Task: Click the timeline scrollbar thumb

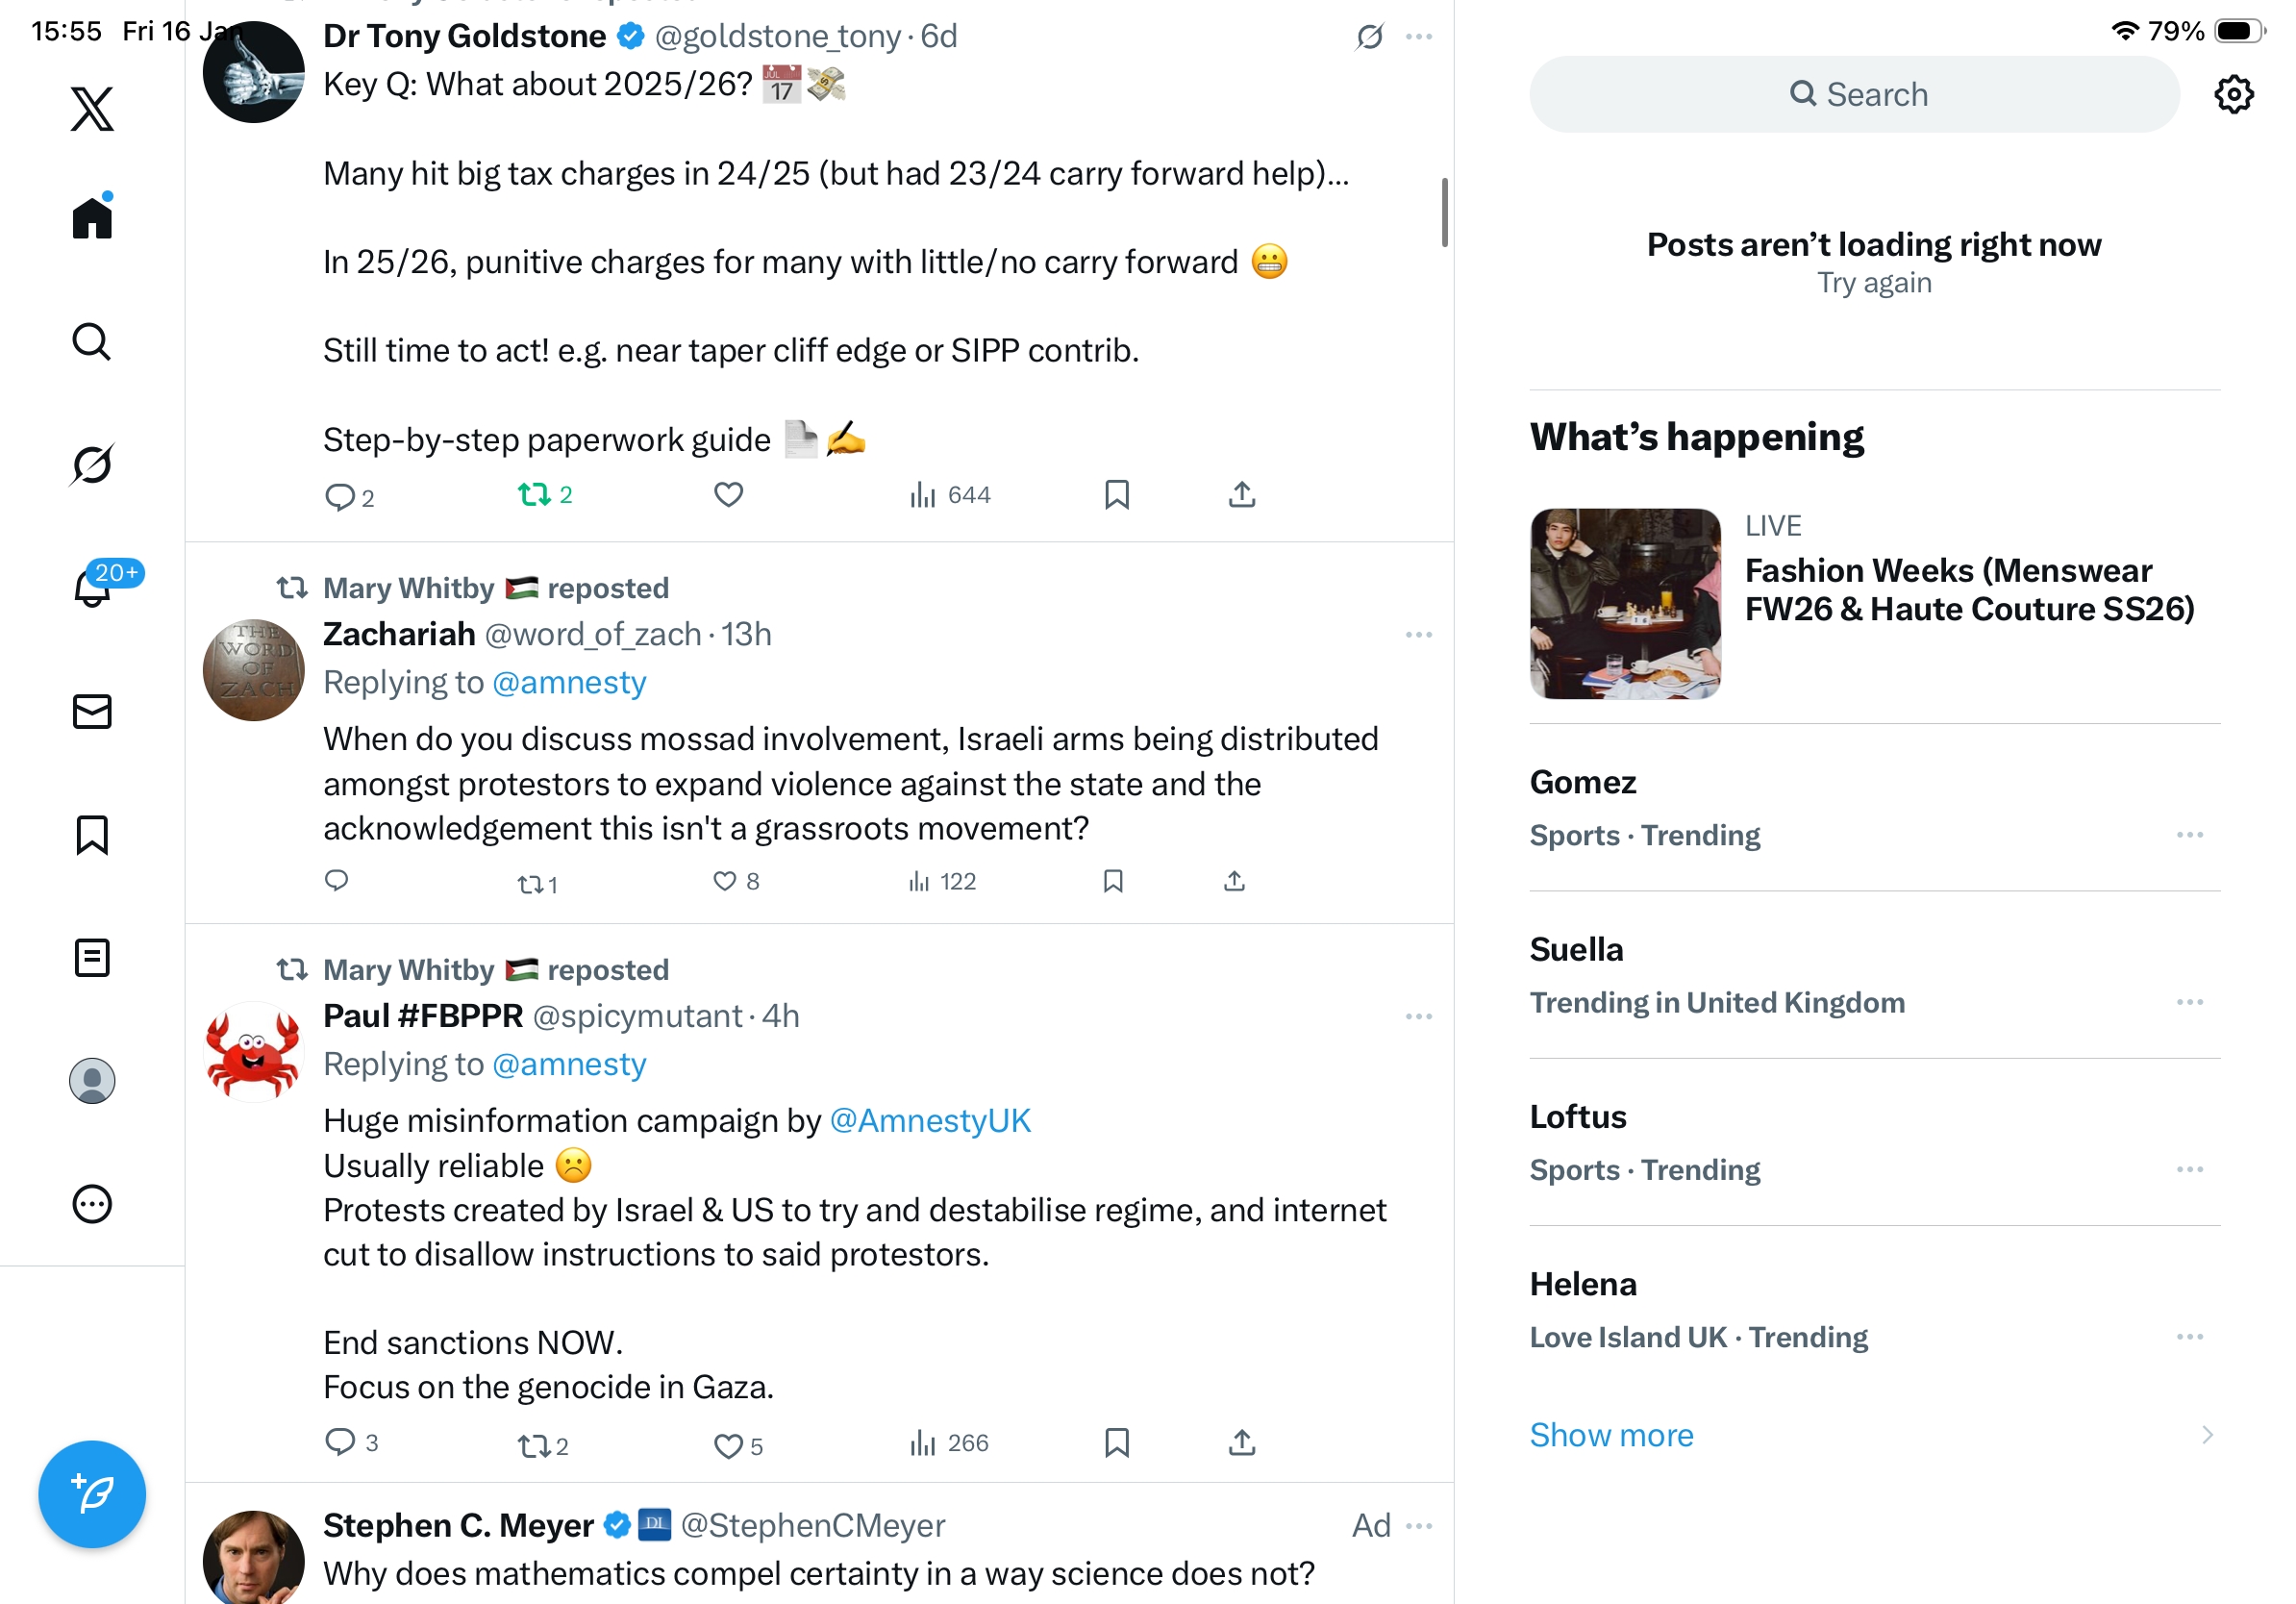Action: click(x=1444, y=212)
